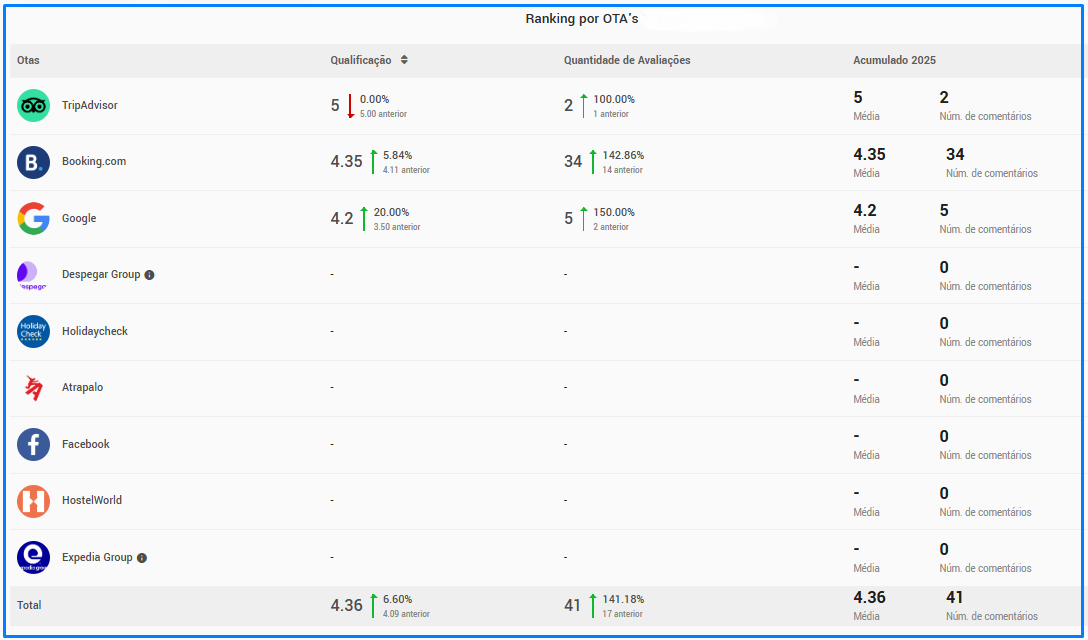This screenshot has height=640, width=1088.
Task: Select the Facebook row name
Action: (x=85, y=445)
